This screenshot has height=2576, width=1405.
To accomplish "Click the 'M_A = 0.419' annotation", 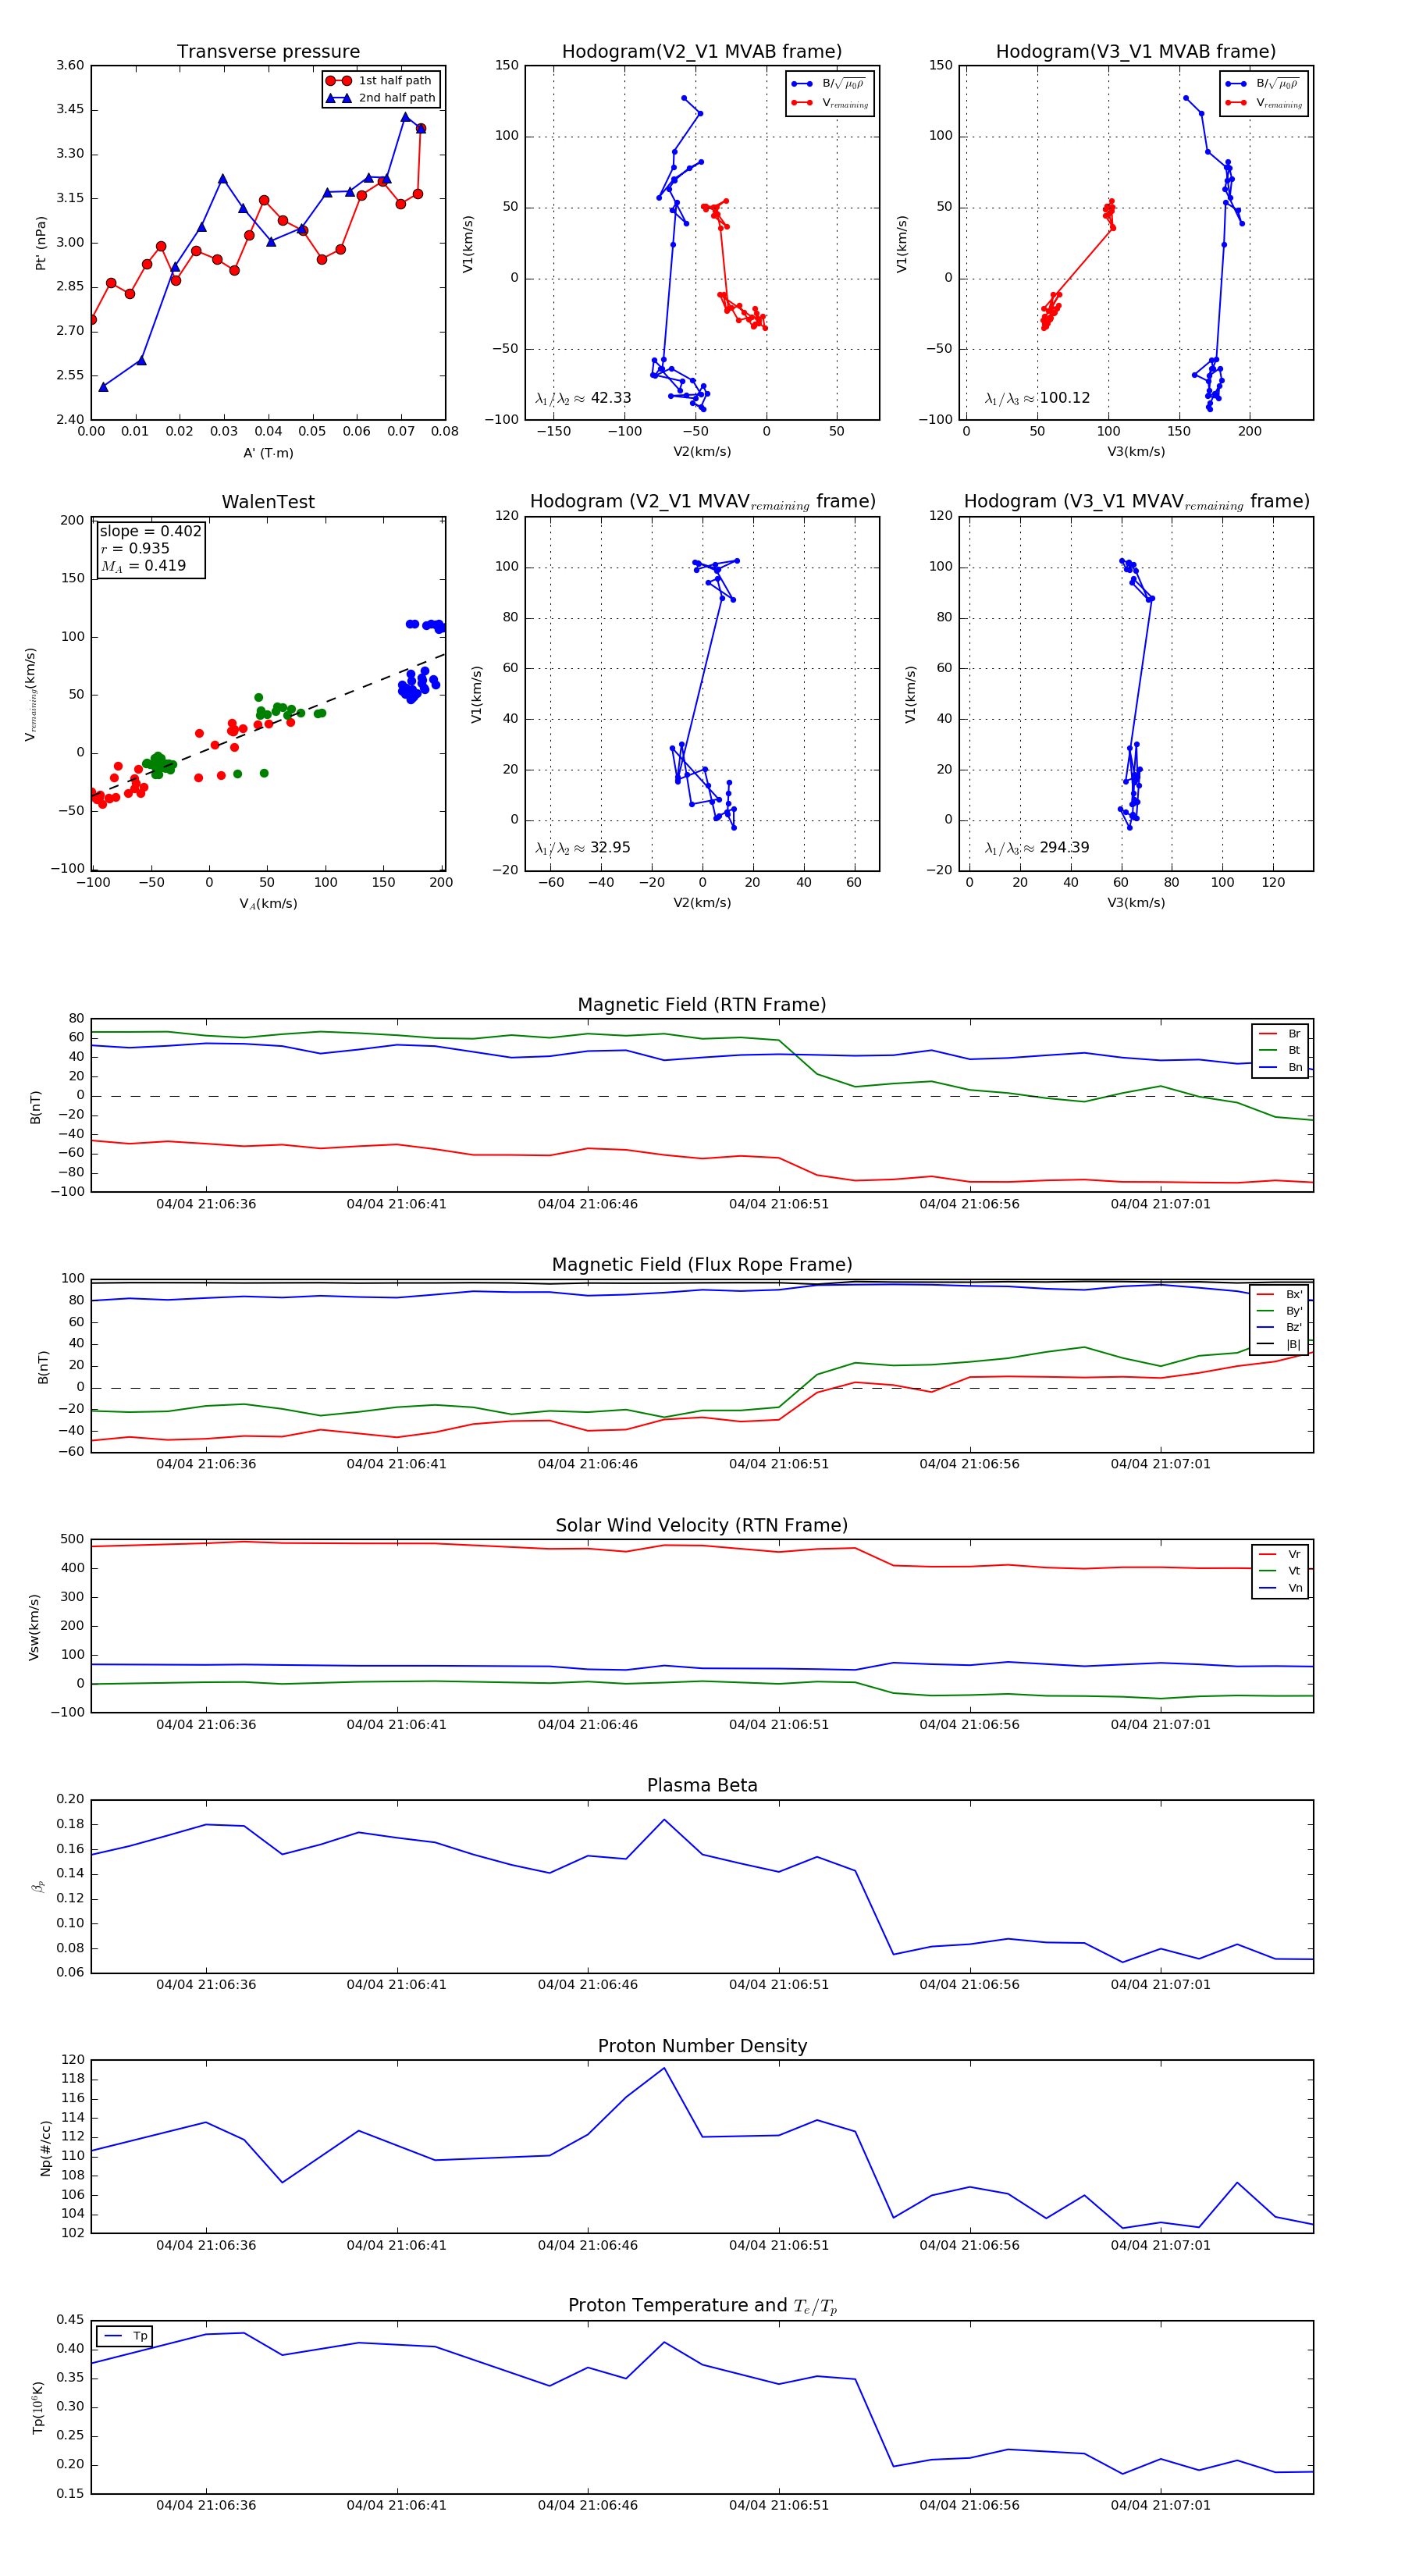I will [143, 566].
